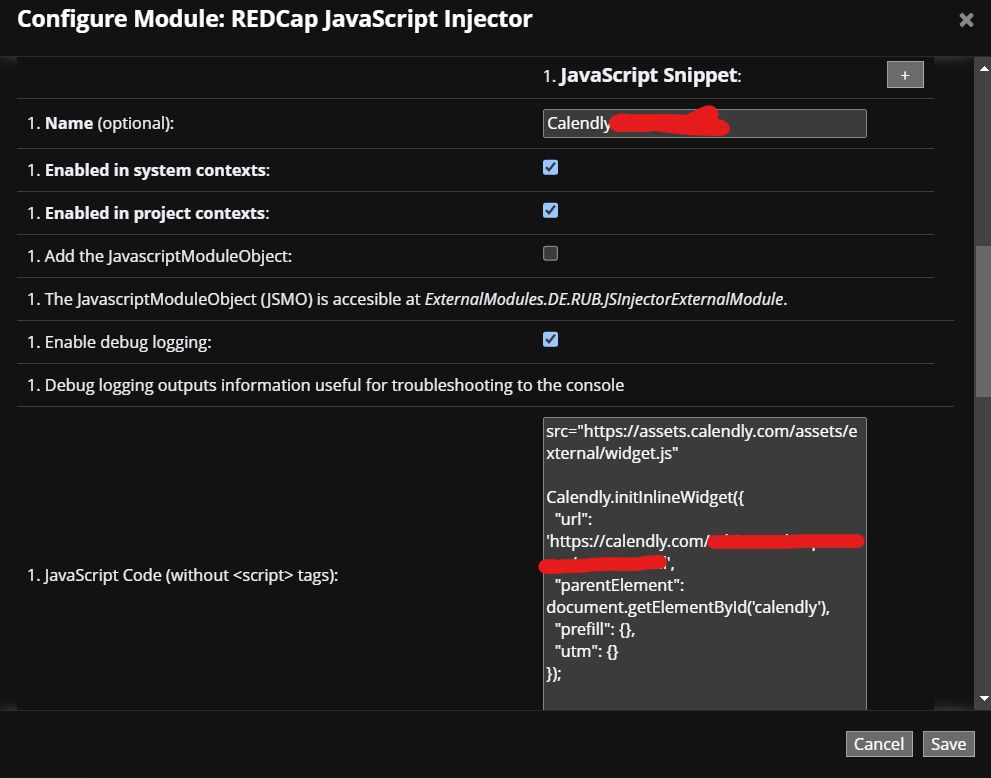991x778 pixels.
Task: Click the '"parentElement":' code line
Action: 619,585
